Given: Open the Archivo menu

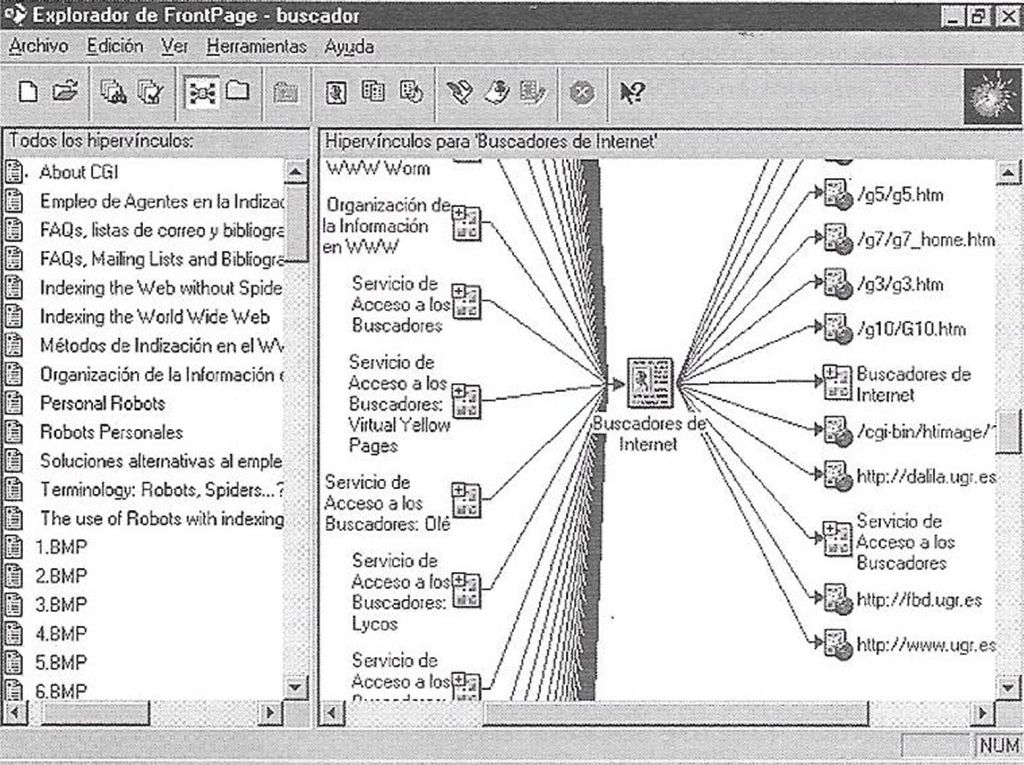Looking at the screenshot, I should 39,46.
